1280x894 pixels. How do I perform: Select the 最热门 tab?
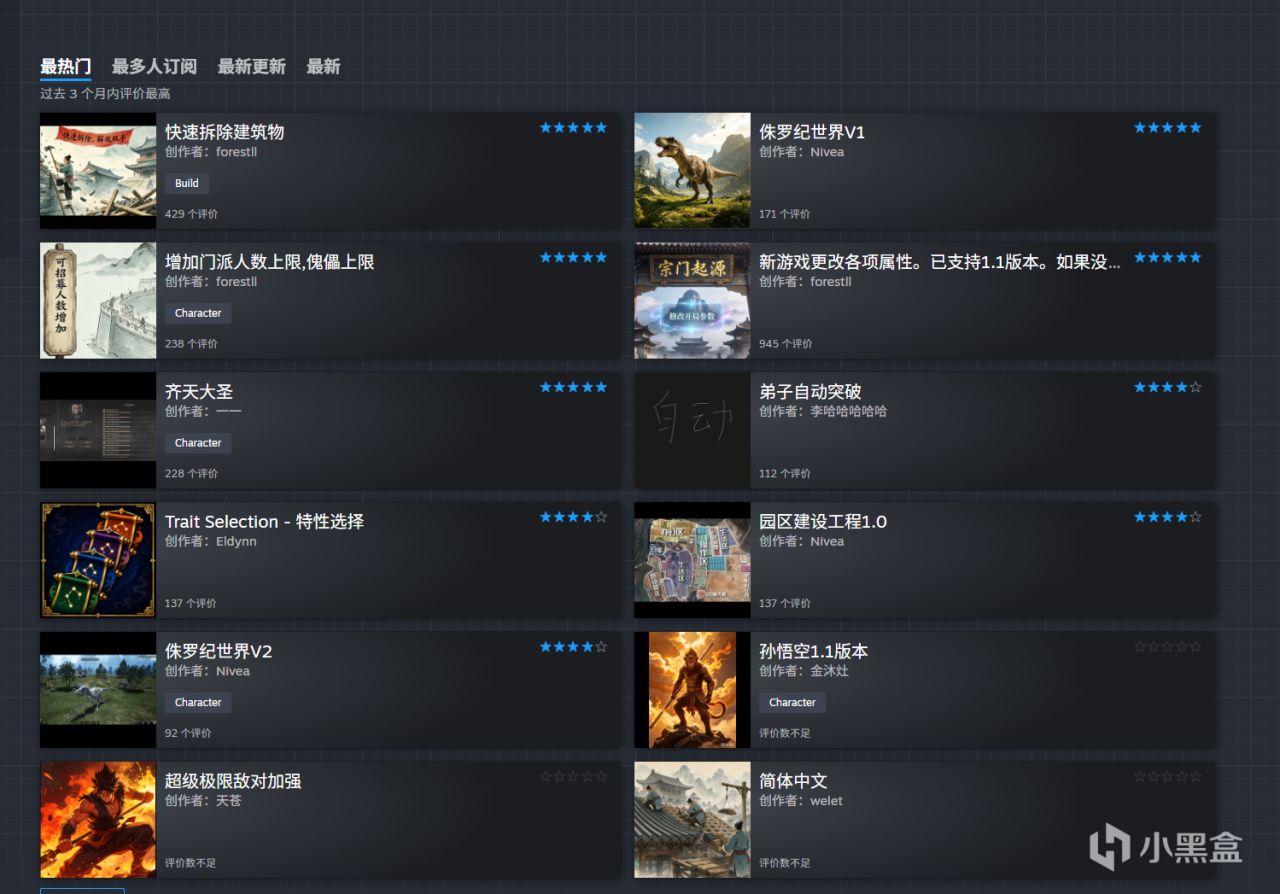(65, 67)
